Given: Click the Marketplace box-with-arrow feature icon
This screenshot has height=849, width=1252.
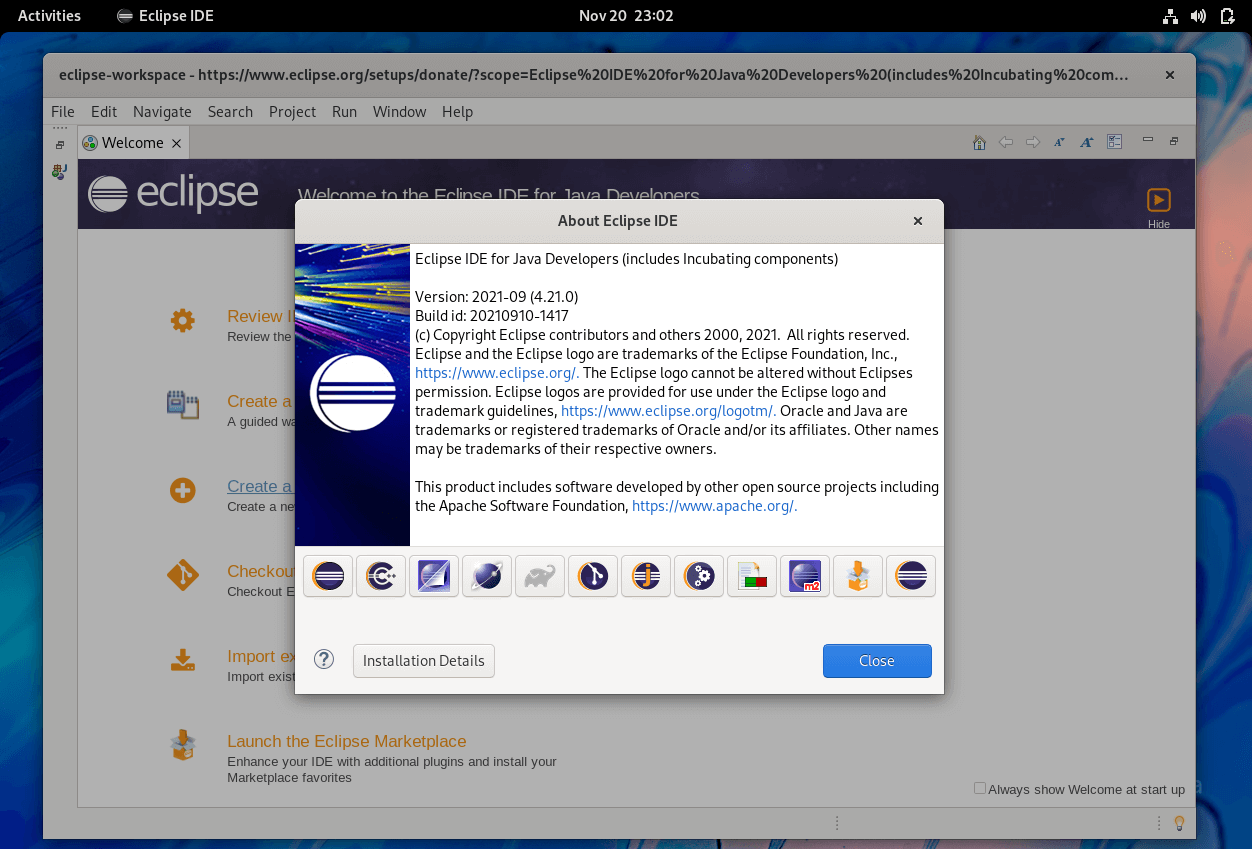Looking at the screenshot, I should (x=858, y=576).
